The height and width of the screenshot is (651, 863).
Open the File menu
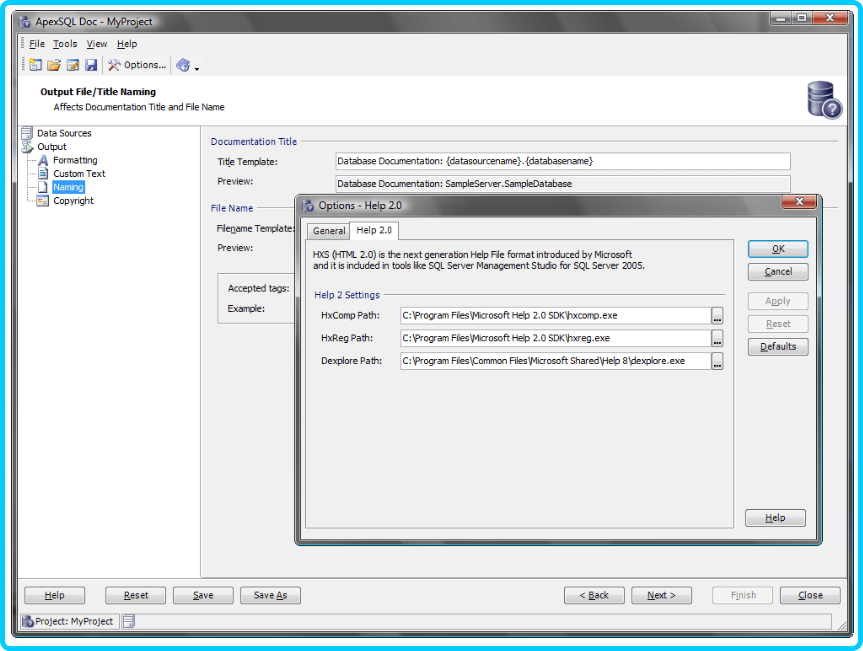point(37,44)
